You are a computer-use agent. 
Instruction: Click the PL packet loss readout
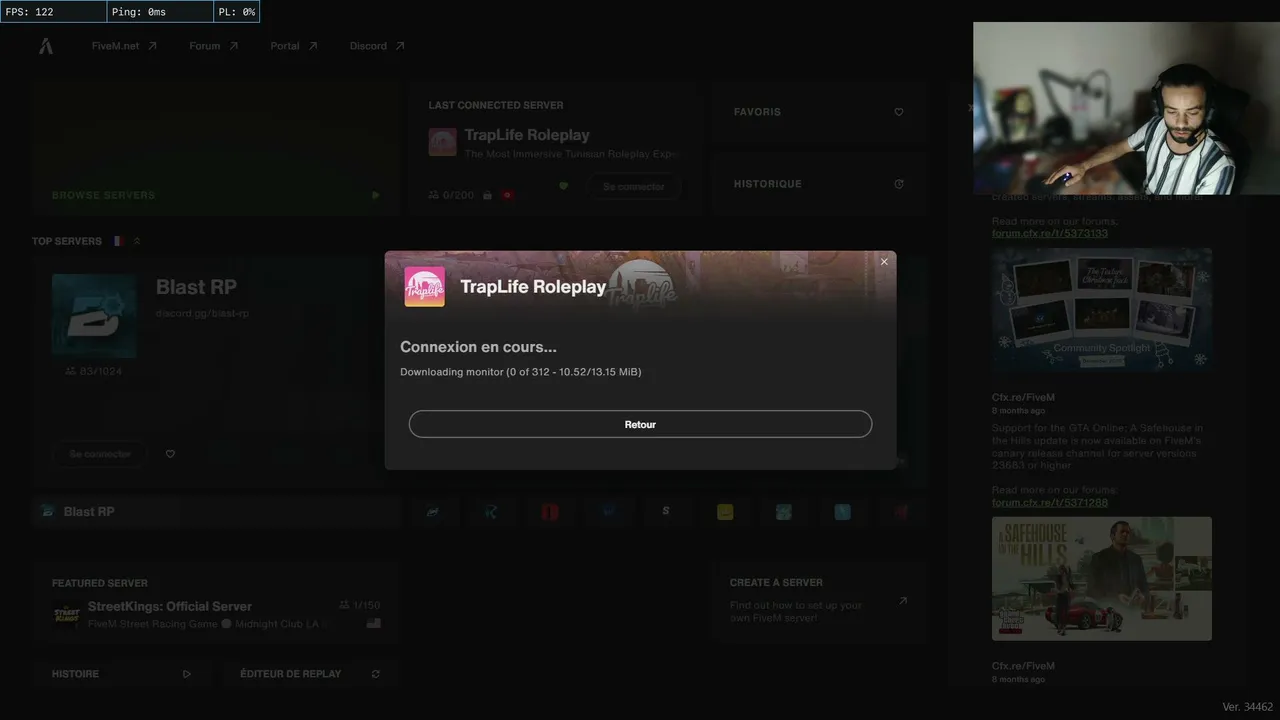237,12
